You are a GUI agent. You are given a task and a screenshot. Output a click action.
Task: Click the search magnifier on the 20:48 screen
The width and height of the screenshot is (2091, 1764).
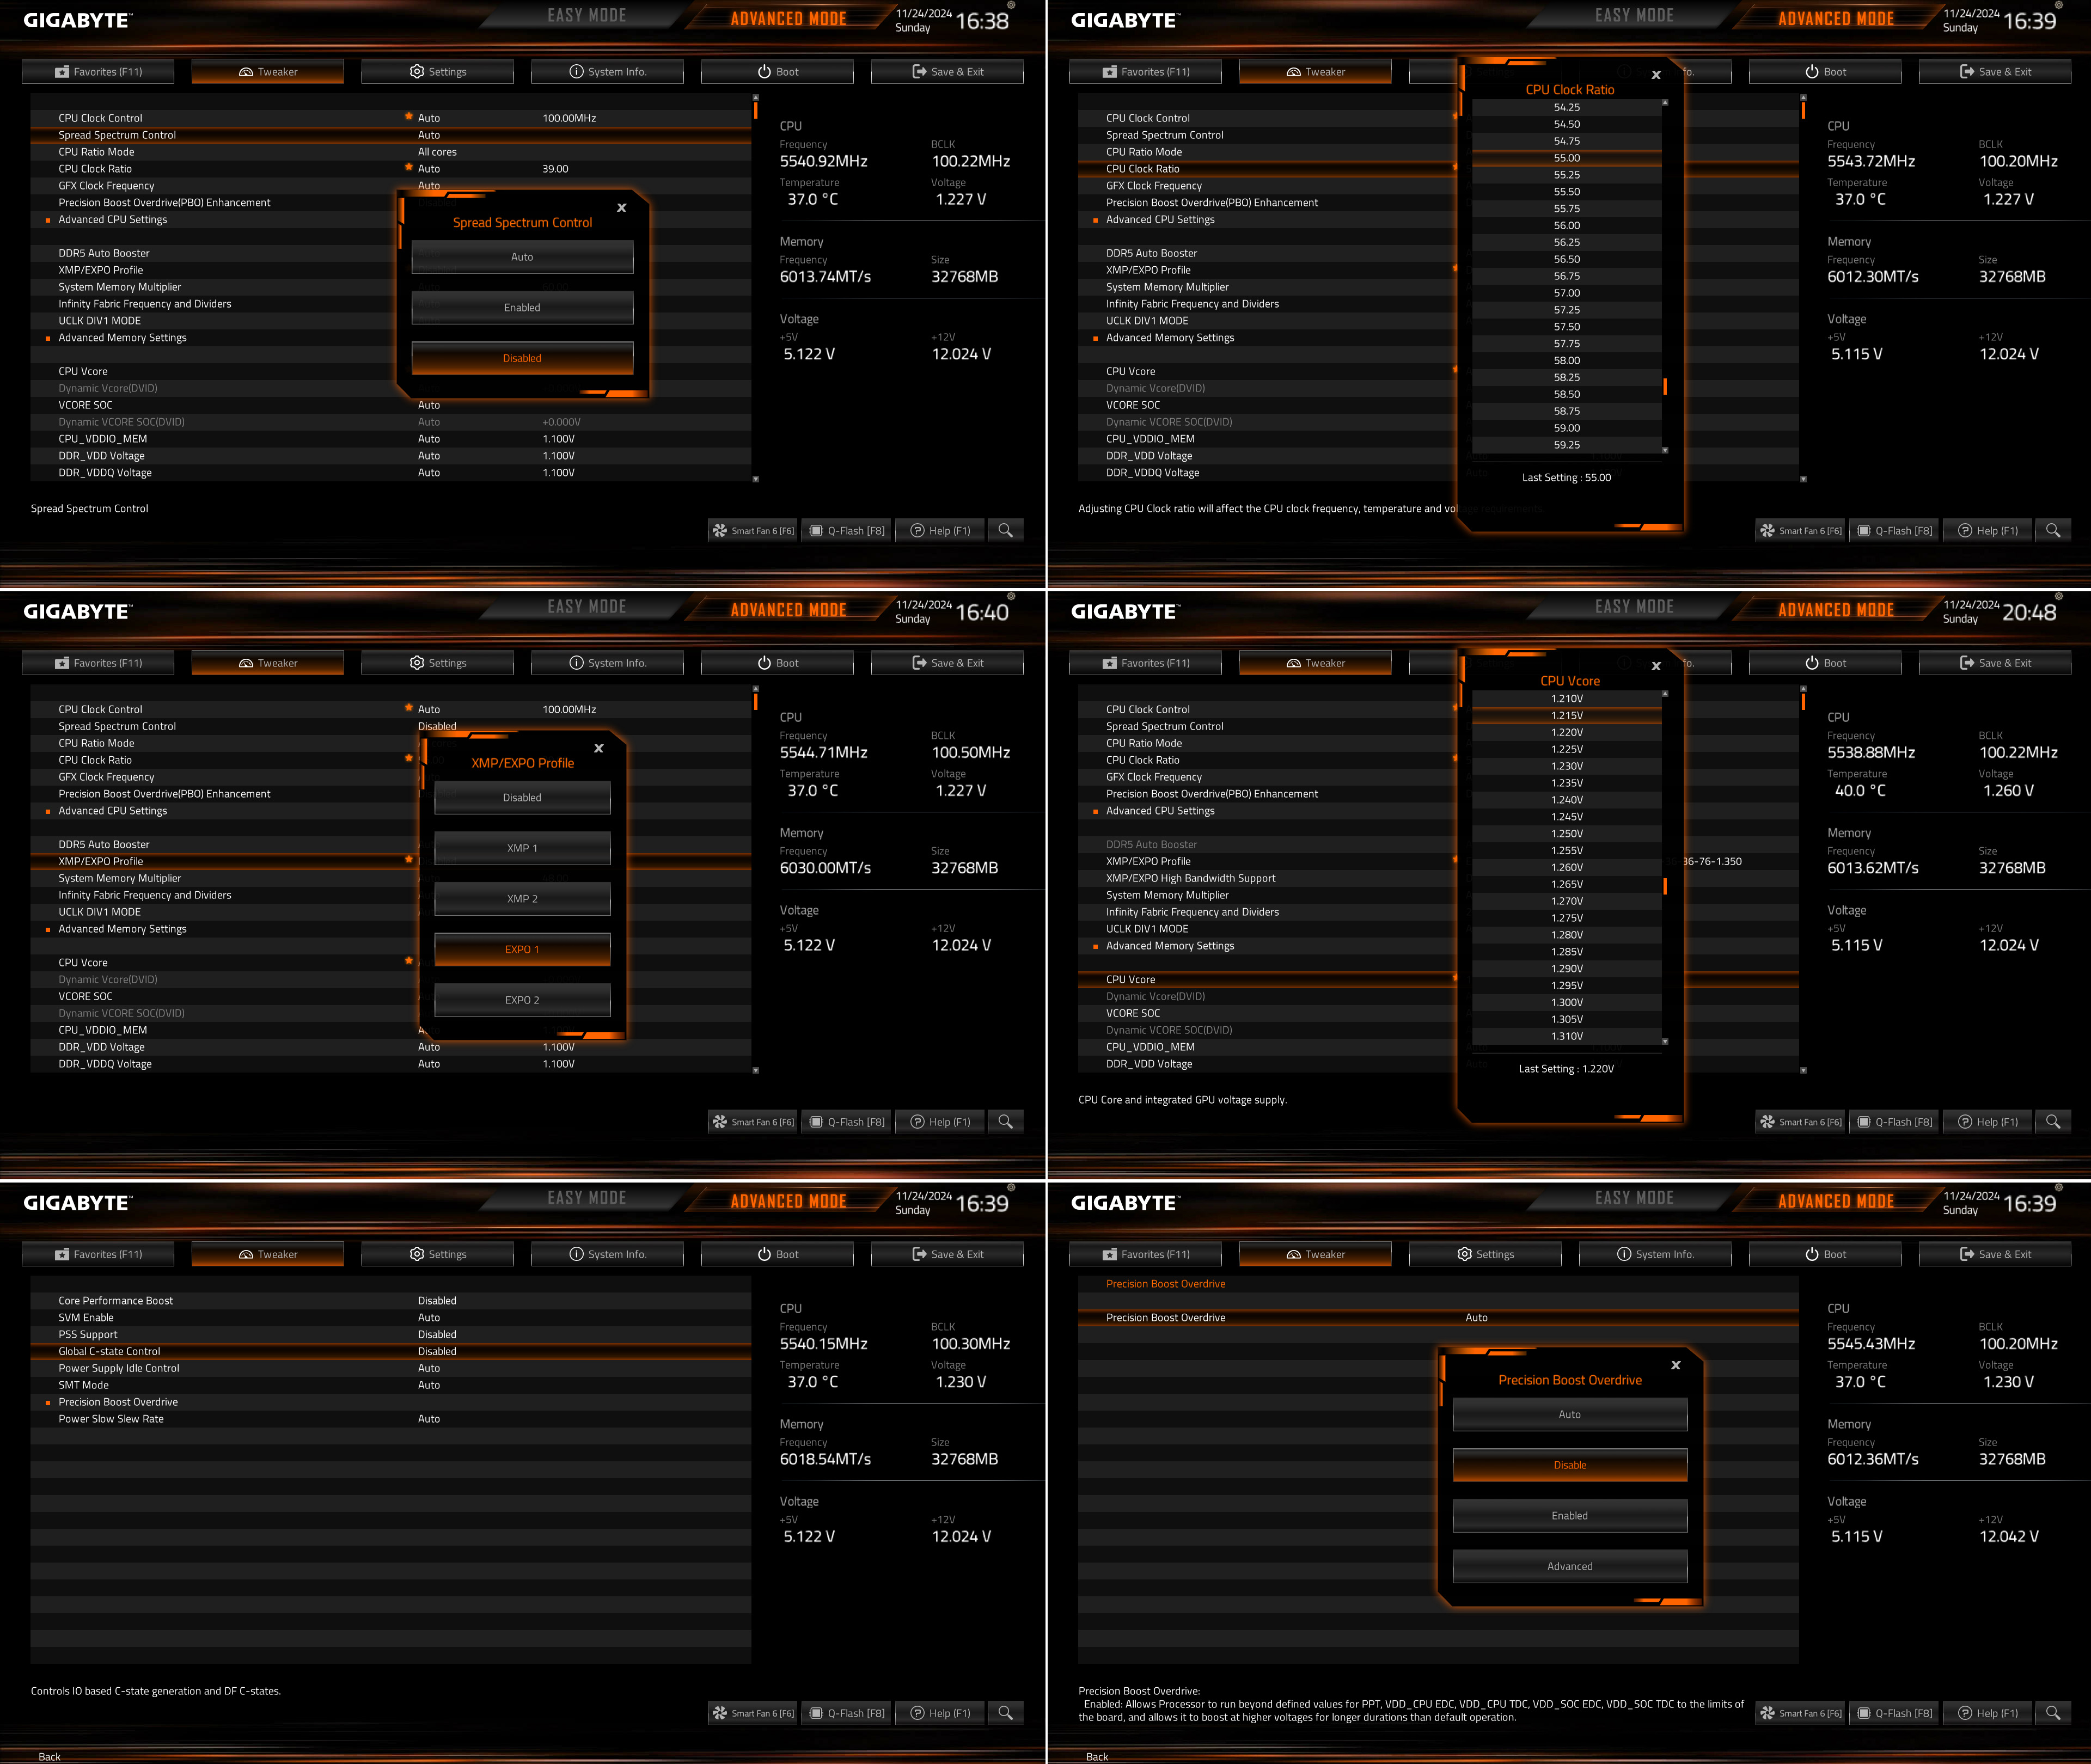(x=2052, y=1121)
